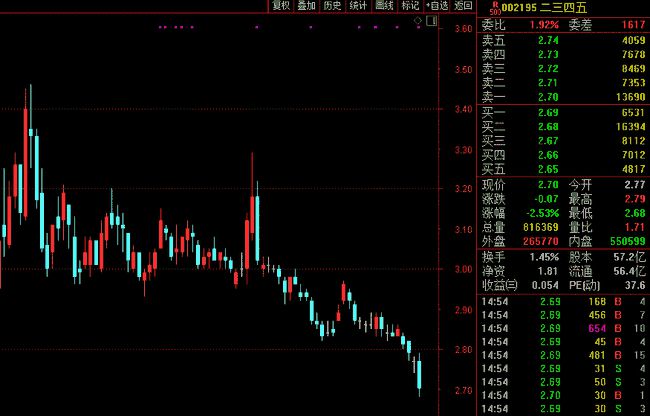650x416 pixels.
Task: Open the 叠加 overlay option
Action: [x=307, y=6]
